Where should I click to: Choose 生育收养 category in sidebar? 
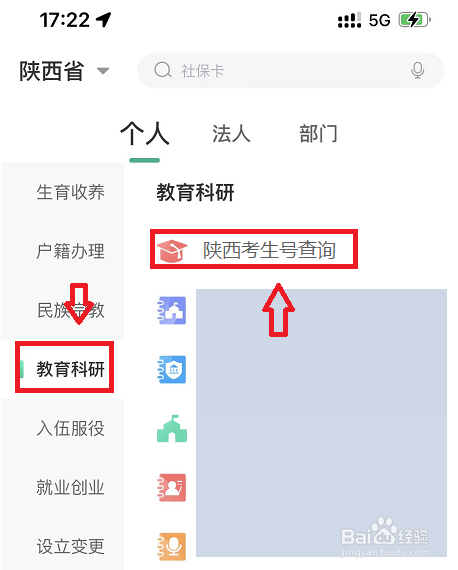click(x=70, y=192)
